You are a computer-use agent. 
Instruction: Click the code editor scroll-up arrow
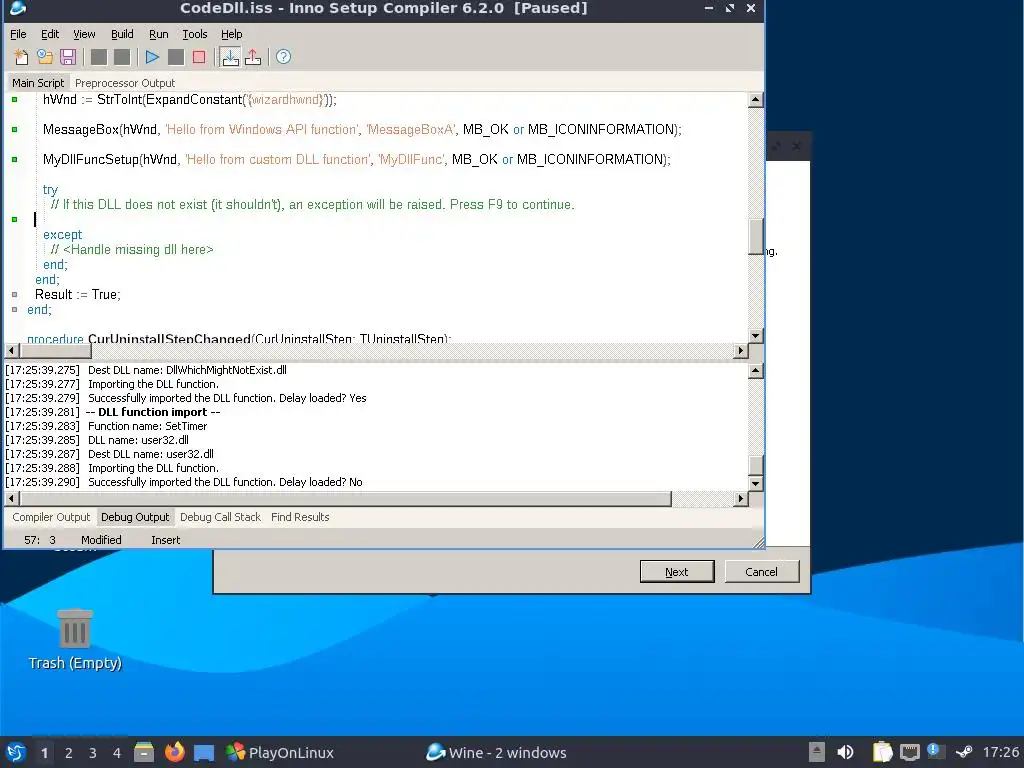(756, 100)
